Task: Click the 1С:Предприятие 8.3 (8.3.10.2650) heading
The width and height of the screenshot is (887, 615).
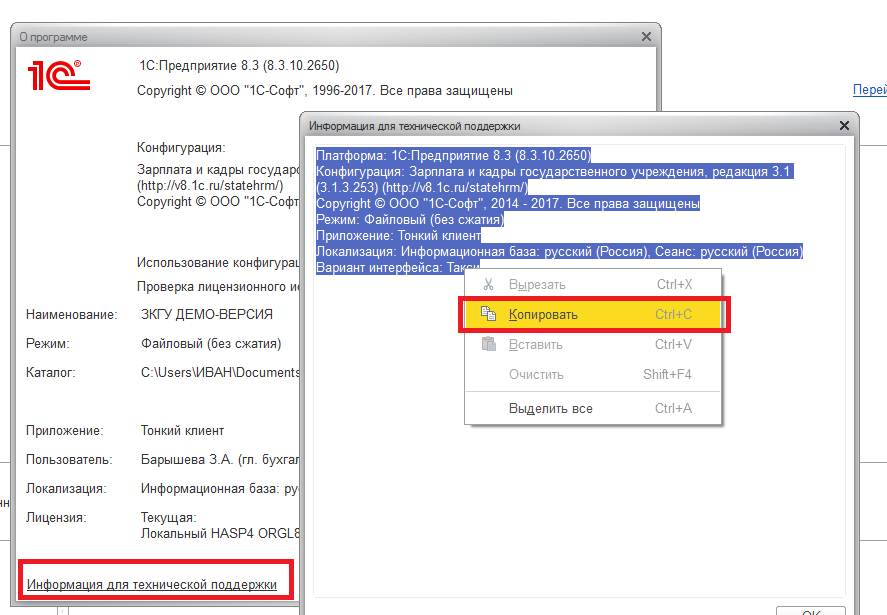Action: click(239, 66)
